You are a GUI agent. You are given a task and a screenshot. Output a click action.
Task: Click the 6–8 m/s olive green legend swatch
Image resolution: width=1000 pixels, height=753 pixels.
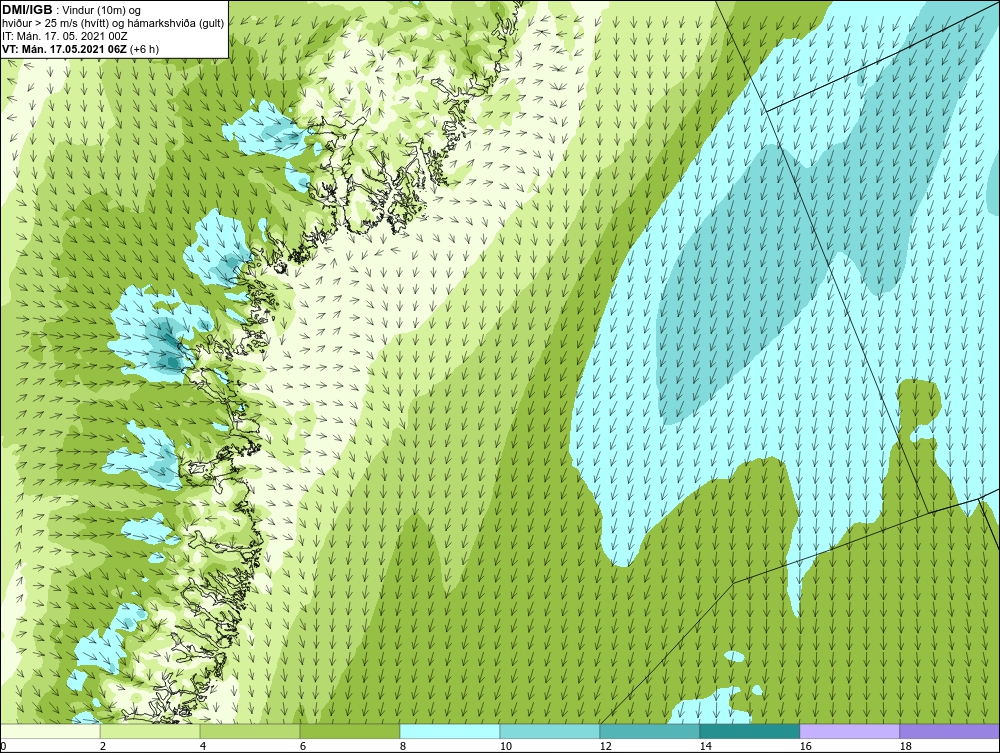pyautogui.click(x=350, y=731)
